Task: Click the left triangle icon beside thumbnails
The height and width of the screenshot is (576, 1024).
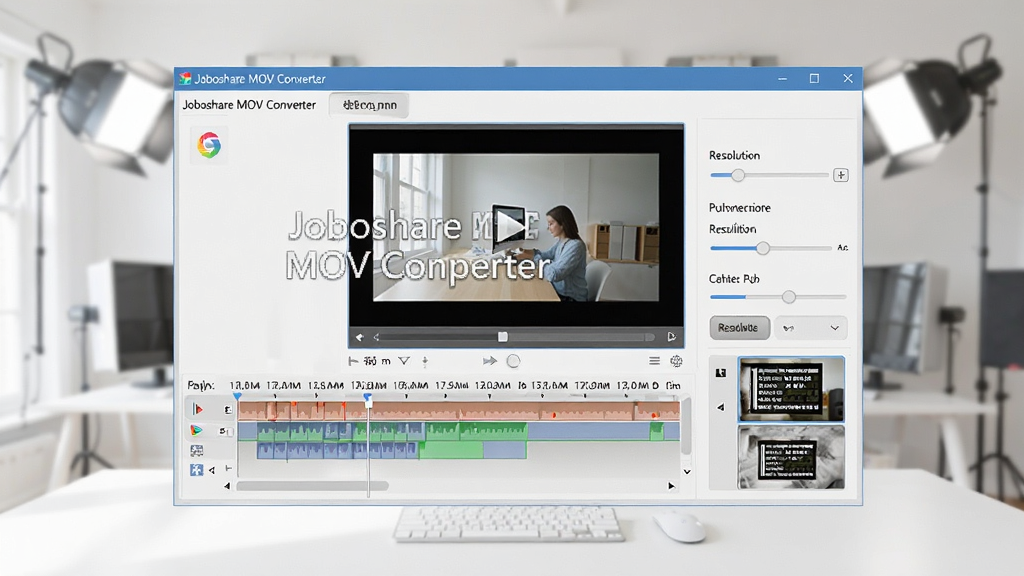Action: [x=720, y=408]
